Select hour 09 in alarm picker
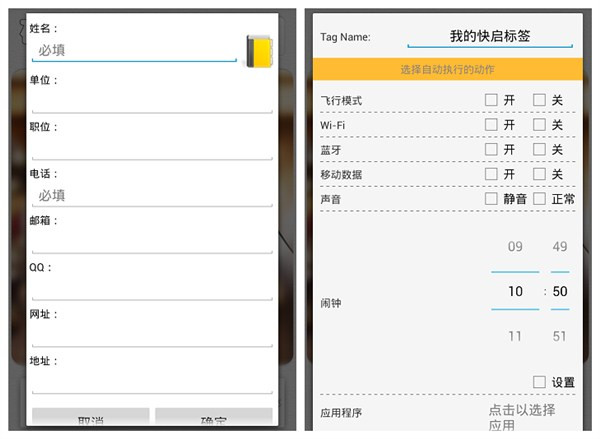The height and width of the screenshot is (439, 600). coord(515,247)
